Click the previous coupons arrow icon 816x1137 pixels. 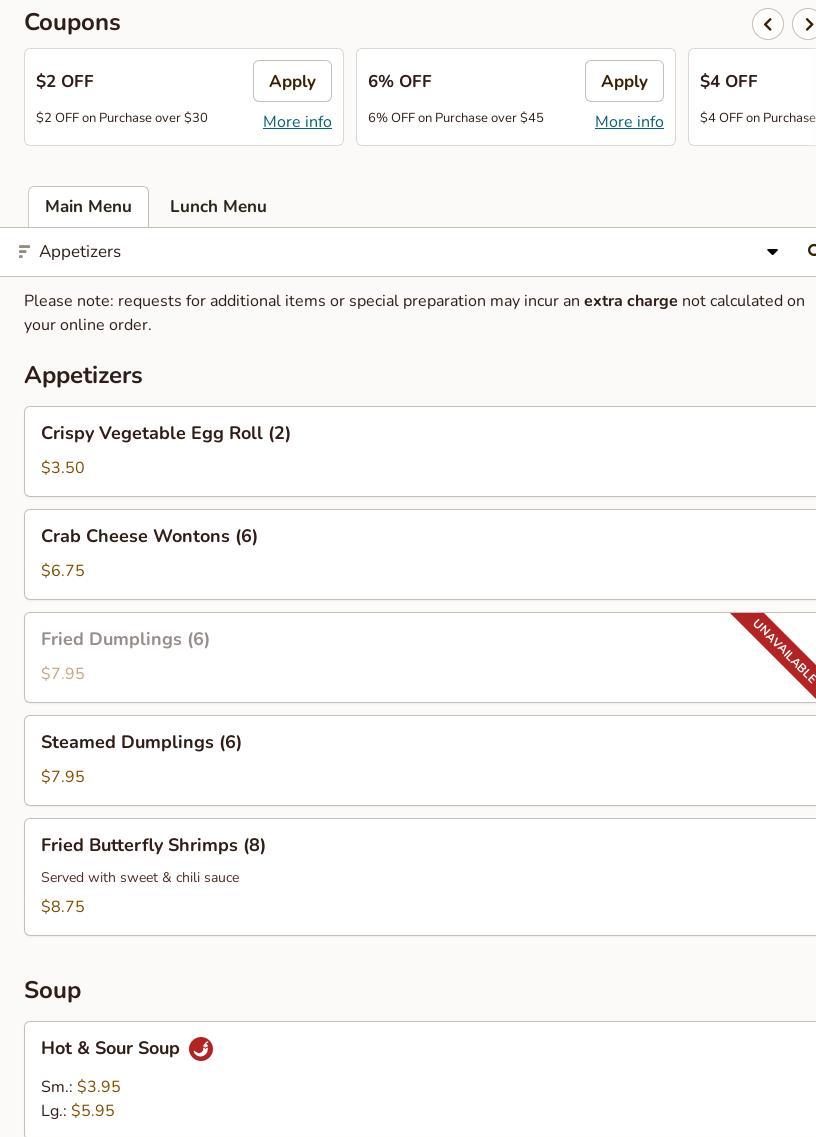pos(768,24)
